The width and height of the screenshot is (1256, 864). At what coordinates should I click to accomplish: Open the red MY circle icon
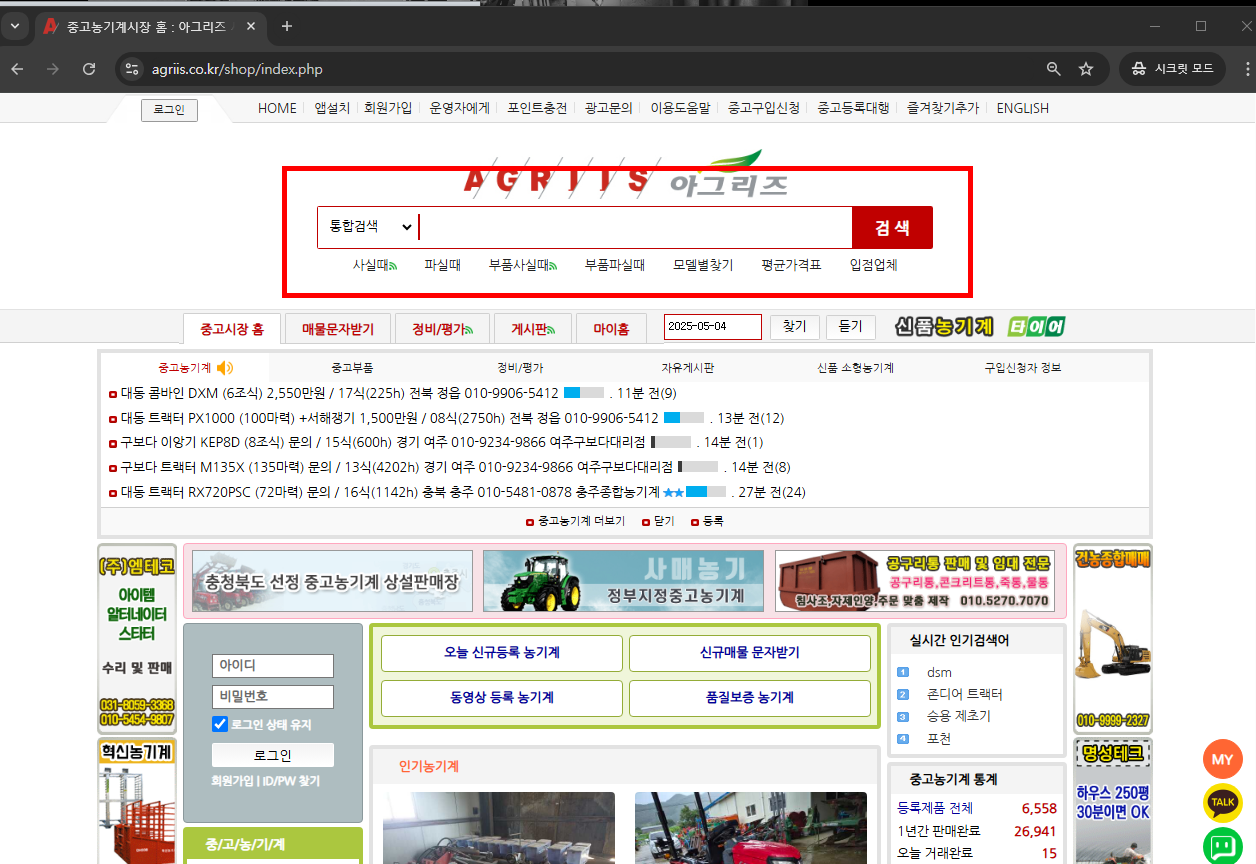tap(1222, 759)
